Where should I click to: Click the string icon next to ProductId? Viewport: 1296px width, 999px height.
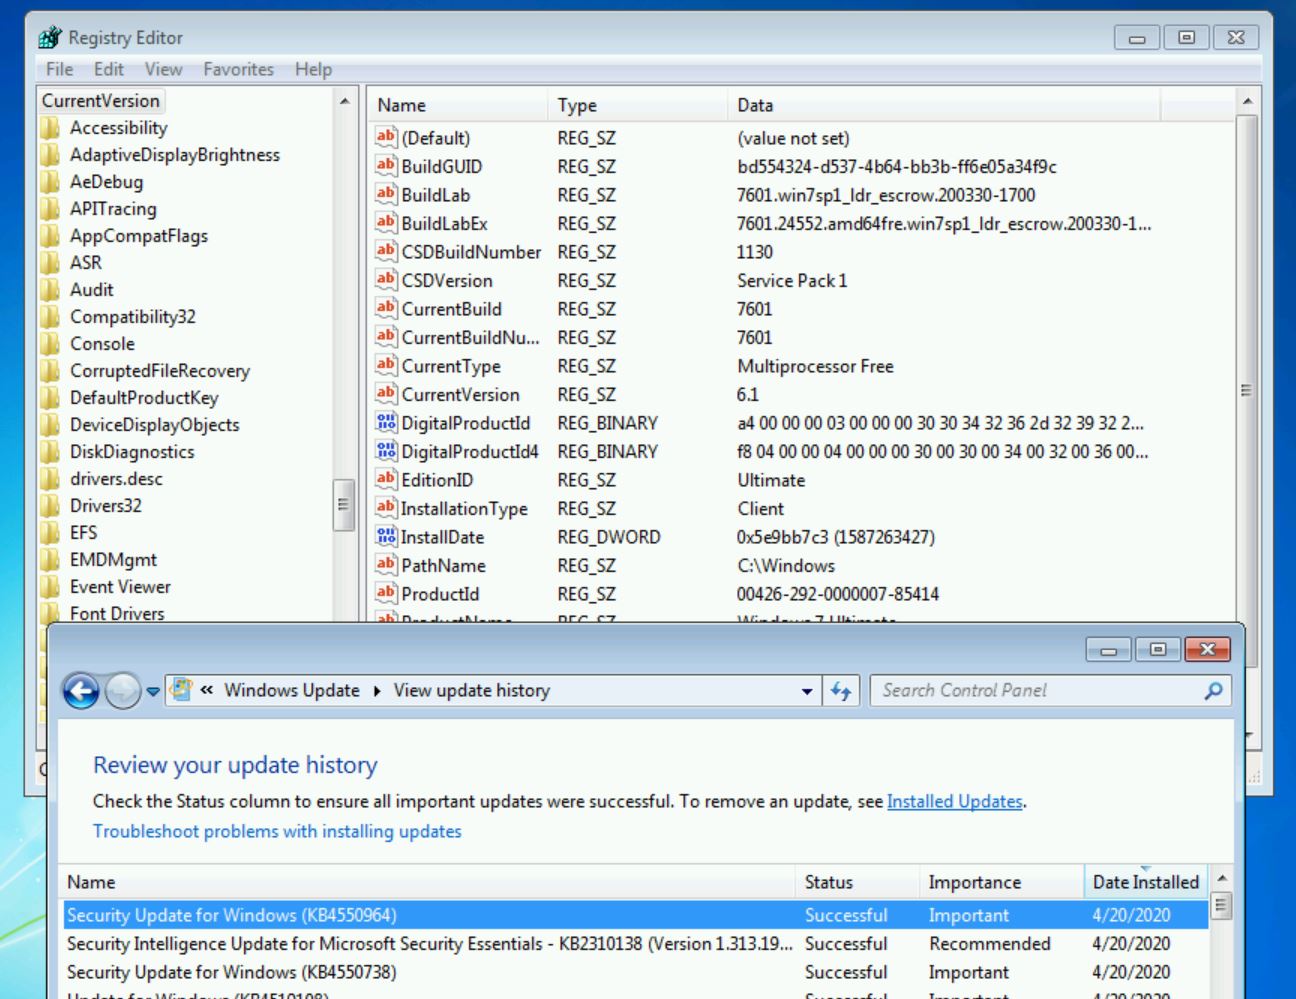(386, 593)
